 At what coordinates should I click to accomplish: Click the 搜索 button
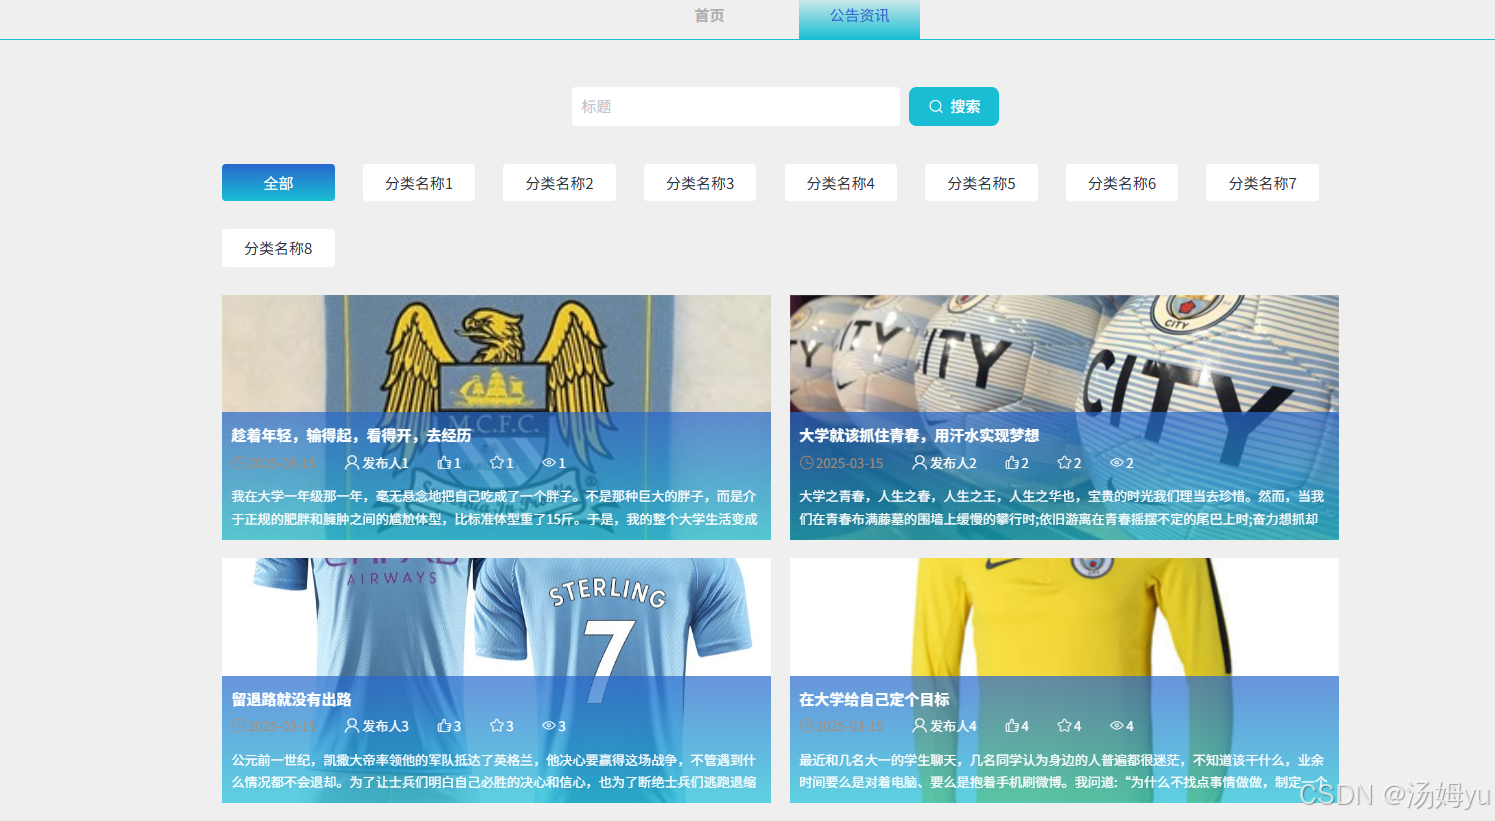954,106
